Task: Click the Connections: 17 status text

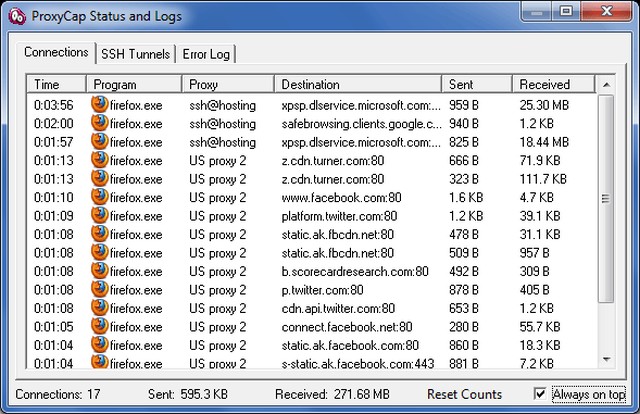Action: point(58,394)
